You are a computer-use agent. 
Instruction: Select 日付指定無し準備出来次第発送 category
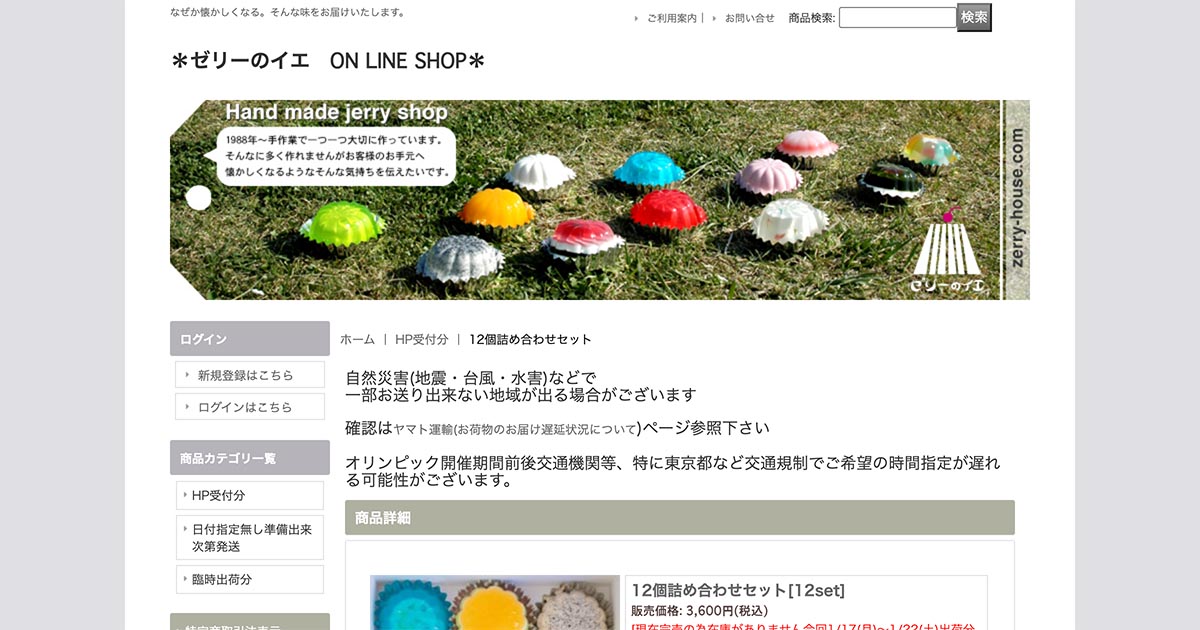click(250, 538)
